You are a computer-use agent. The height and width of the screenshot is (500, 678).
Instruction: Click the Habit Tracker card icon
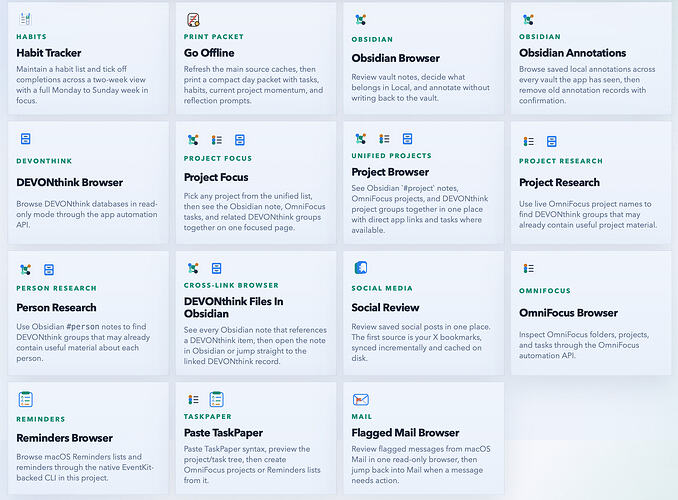click(26, 19)
